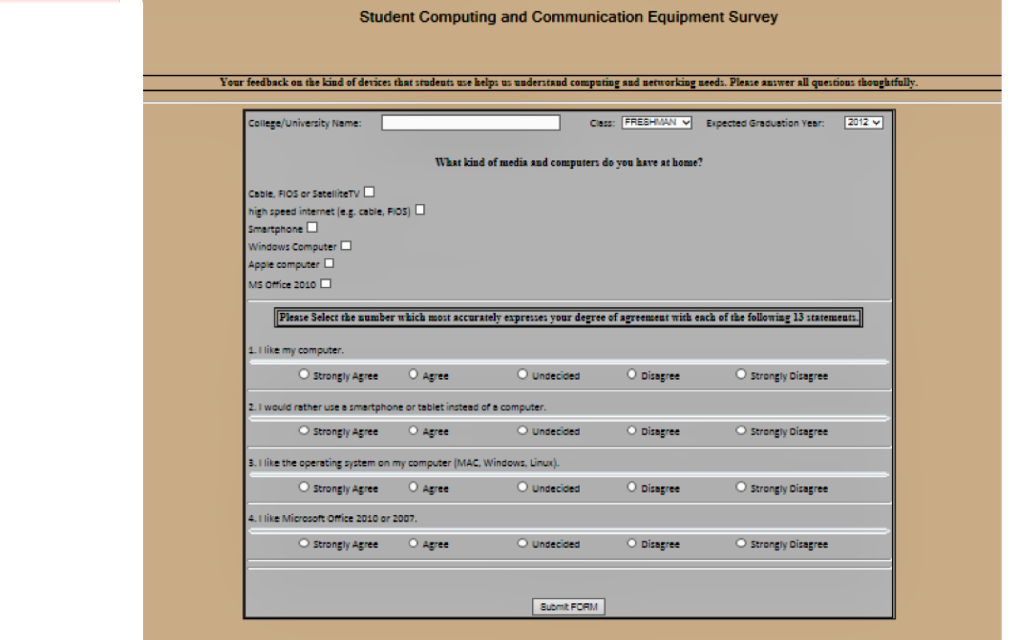Enable the high speed internet checkbox

point(420,210)
